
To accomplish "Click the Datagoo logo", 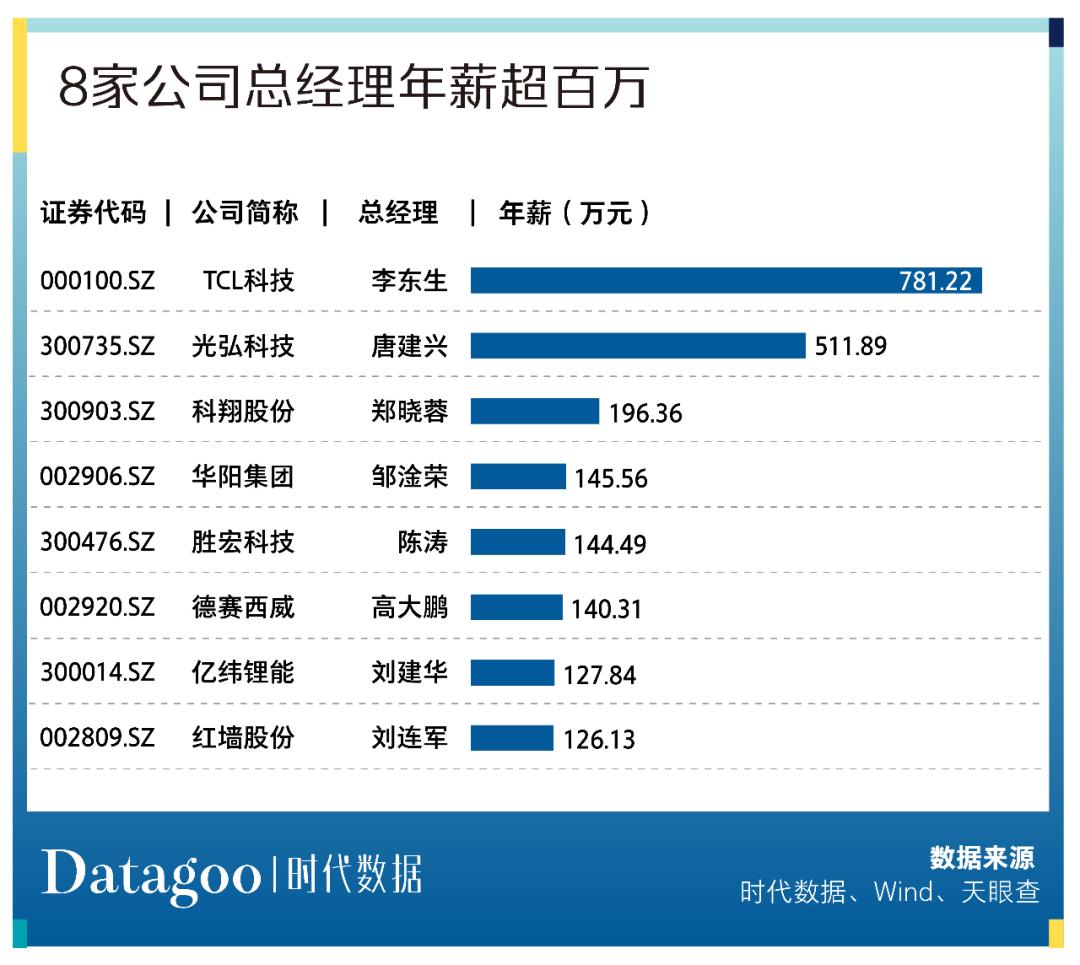I will coord(152,876).
